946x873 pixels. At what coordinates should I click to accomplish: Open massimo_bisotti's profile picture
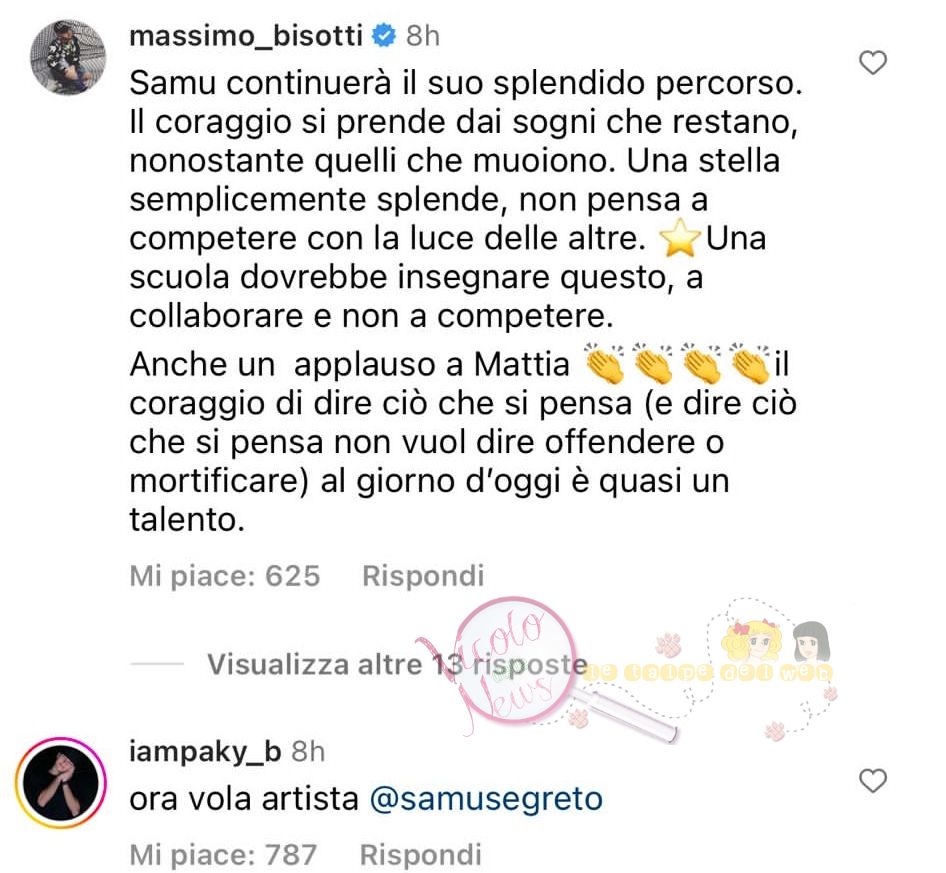[x=68, y=57]
